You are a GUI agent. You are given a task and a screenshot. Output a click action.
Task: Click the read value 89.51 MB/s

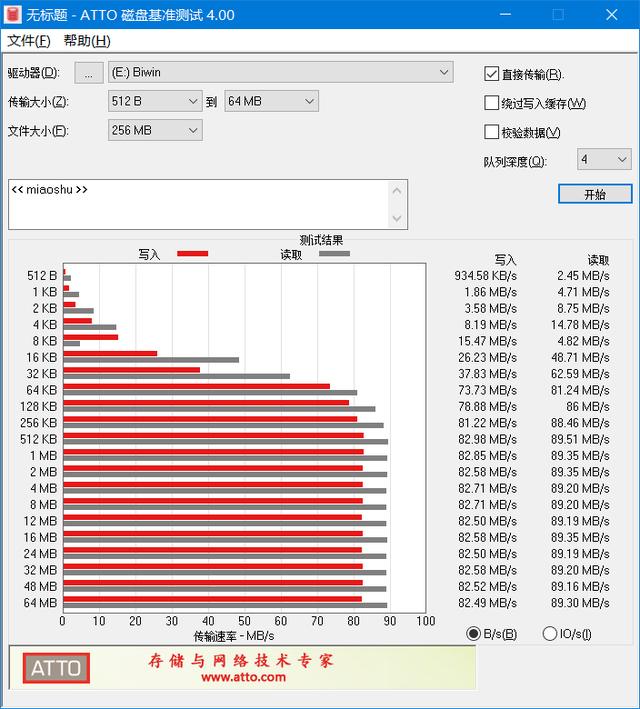click(580, 440)
